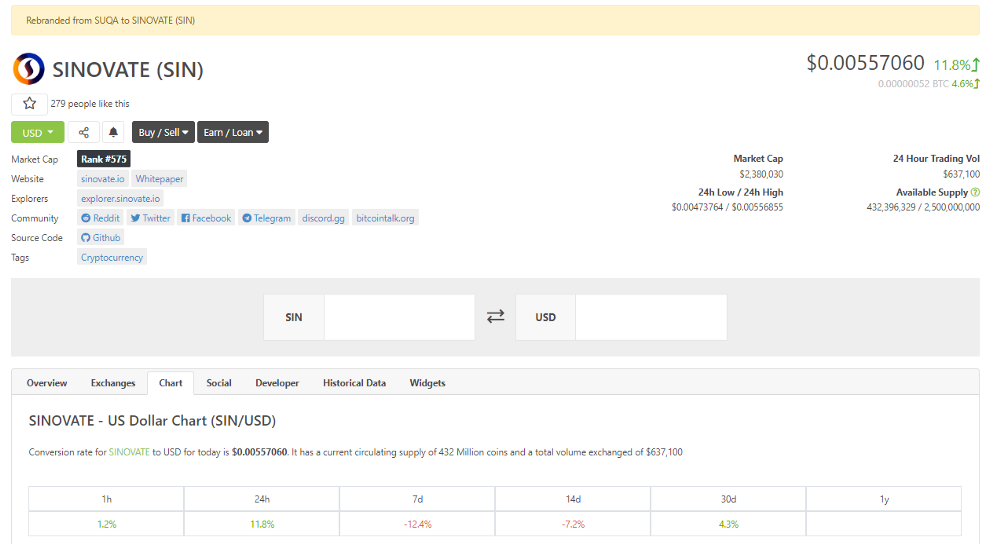Click the star favorite icon

click(x=29, y=103)
